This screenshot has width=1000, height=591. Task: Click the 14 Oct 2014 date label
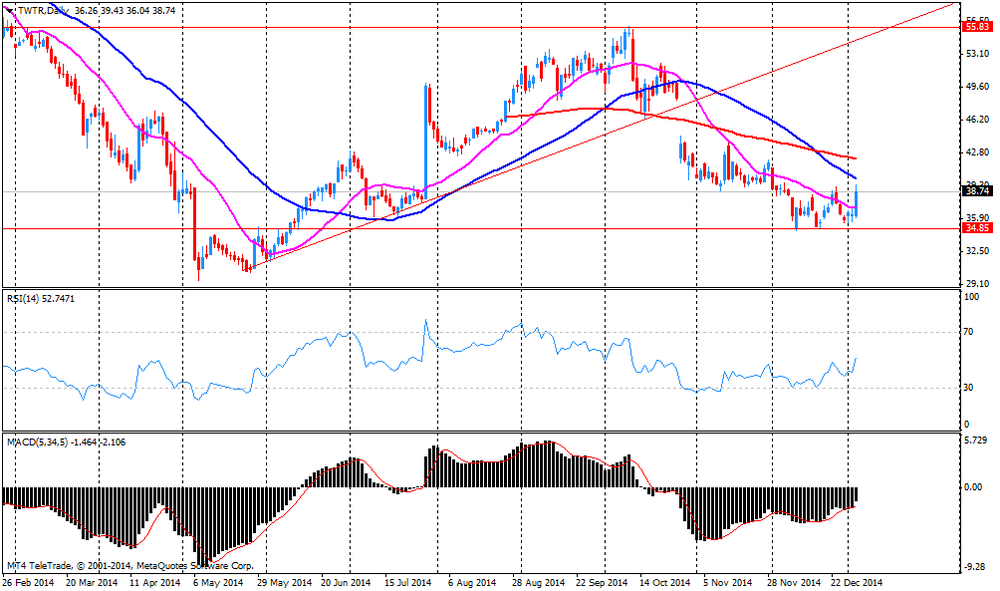pyautogui.click(x=665, y=582)
